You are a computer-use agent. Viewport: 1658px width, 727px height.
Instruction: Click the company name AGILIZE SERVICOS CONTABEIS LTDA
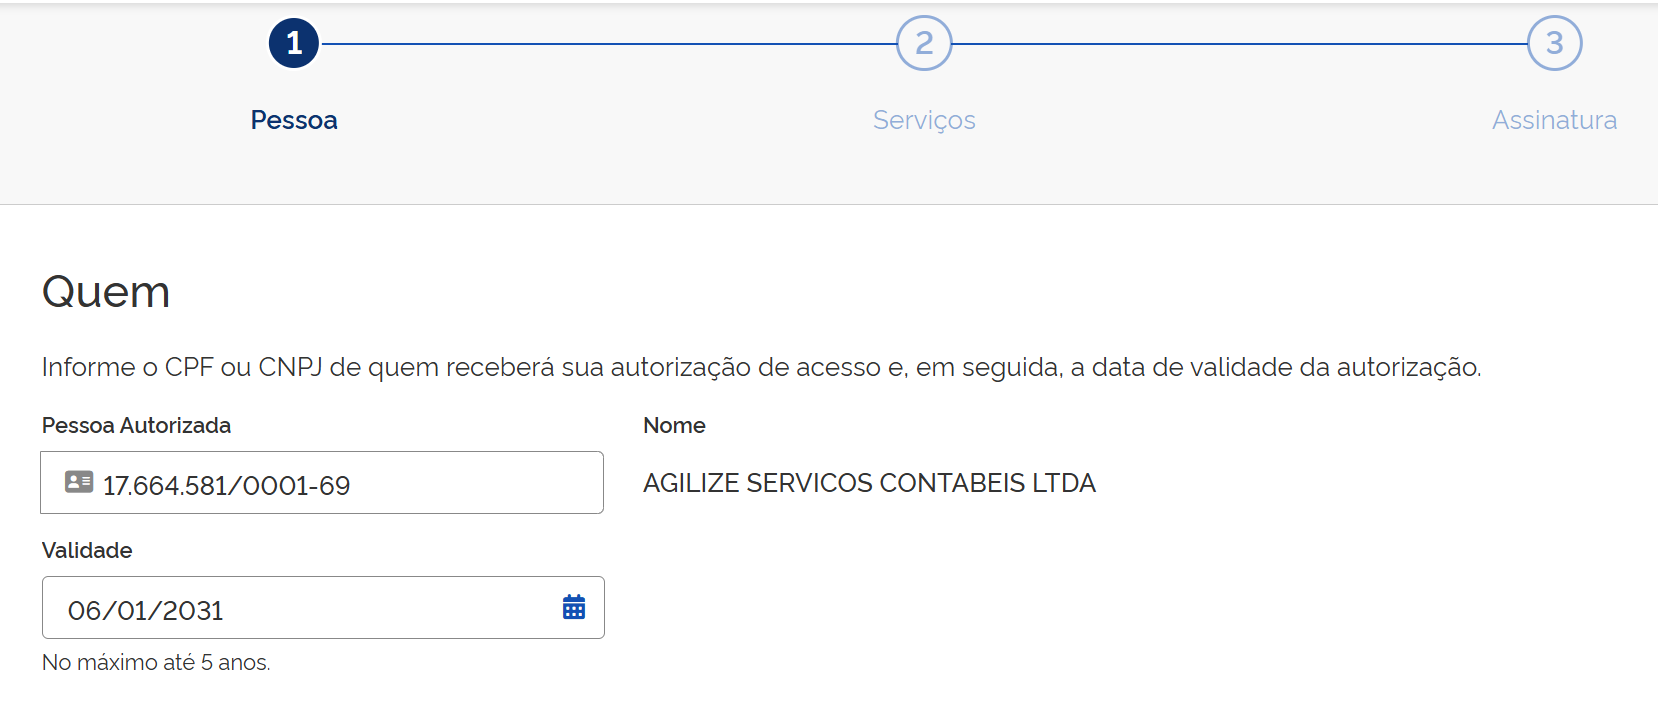tap(869, 483)
